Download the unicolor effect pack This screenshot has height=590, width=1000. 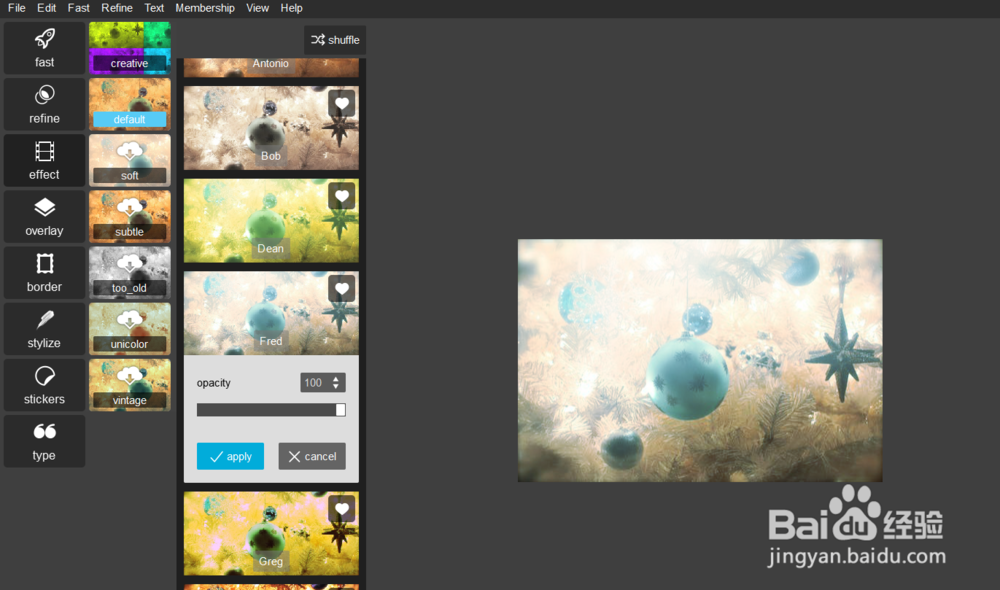click(x=129, y=328)
